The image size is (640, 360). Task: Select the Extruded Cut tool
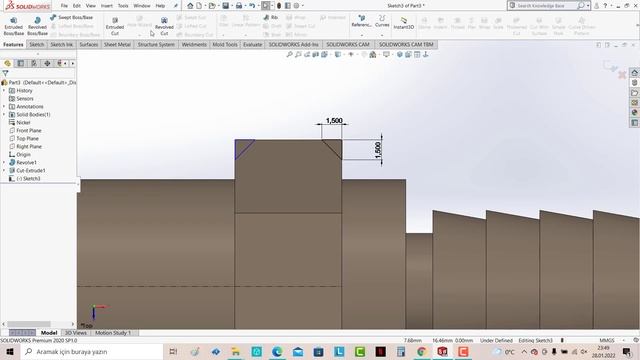pos(115,27)
